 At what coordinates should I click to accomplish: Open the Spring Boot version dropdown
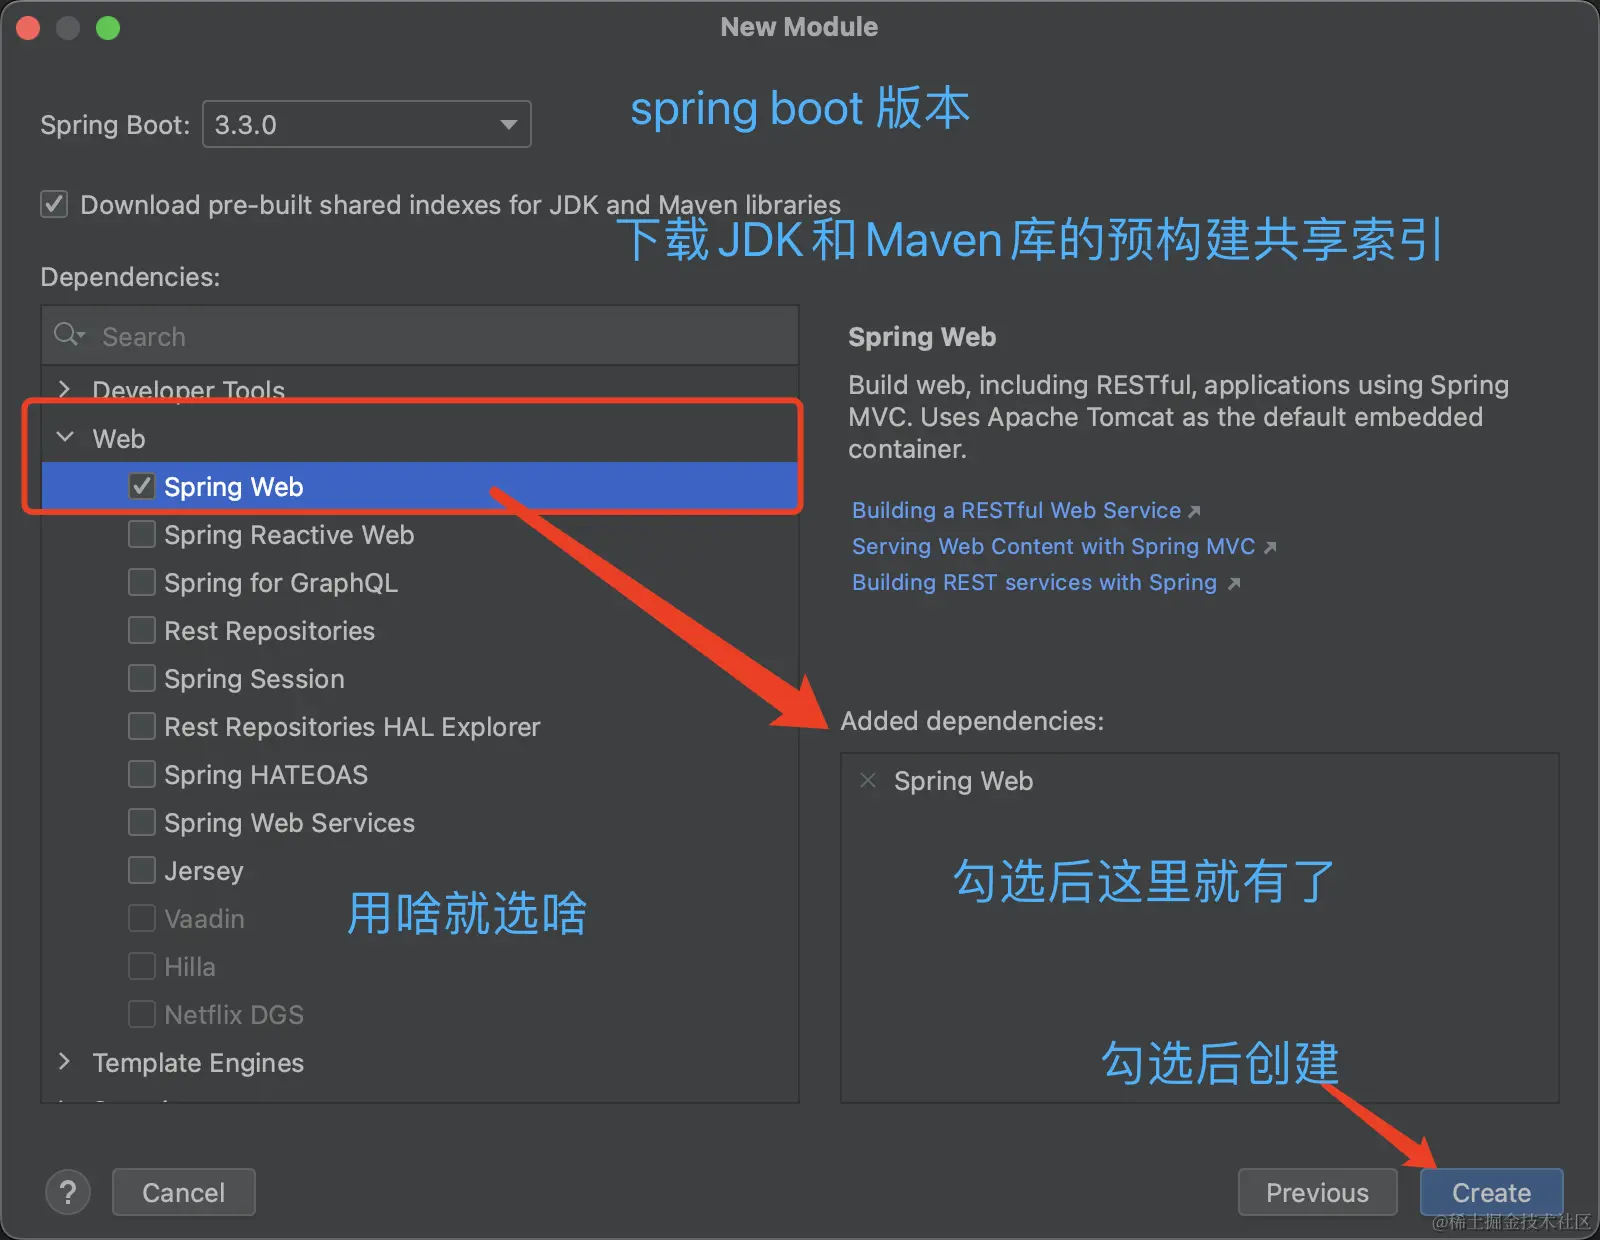[367, 124]
